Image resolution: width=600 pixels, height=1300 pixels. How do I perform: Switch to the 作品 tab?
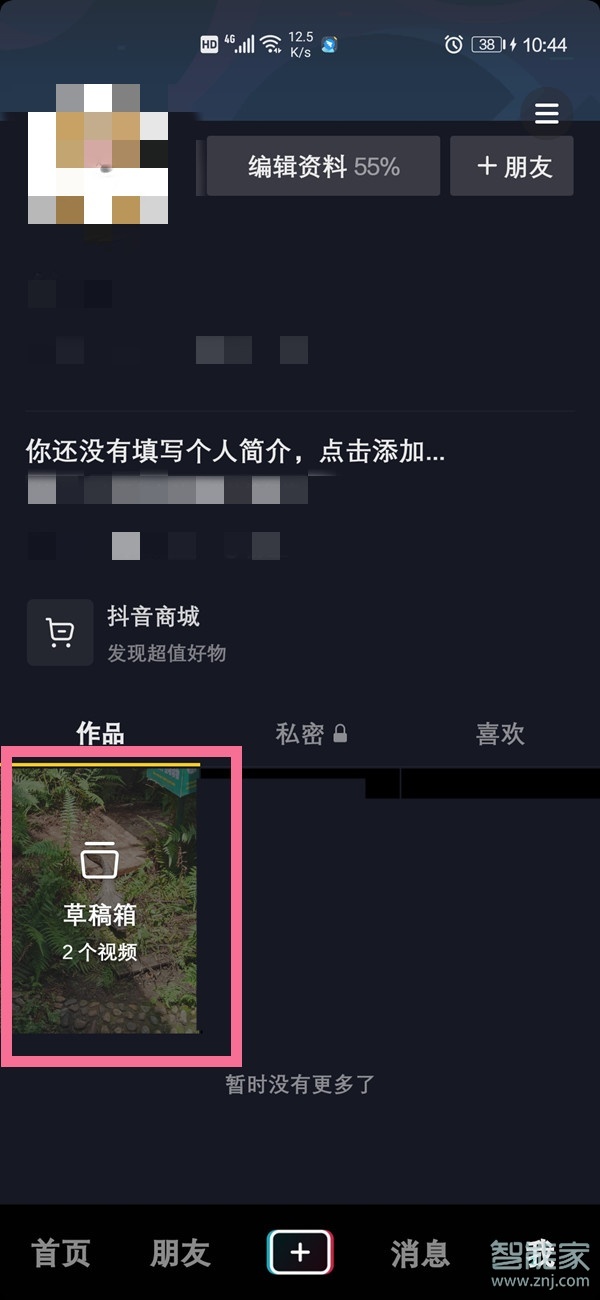click(x=100, y=734)
